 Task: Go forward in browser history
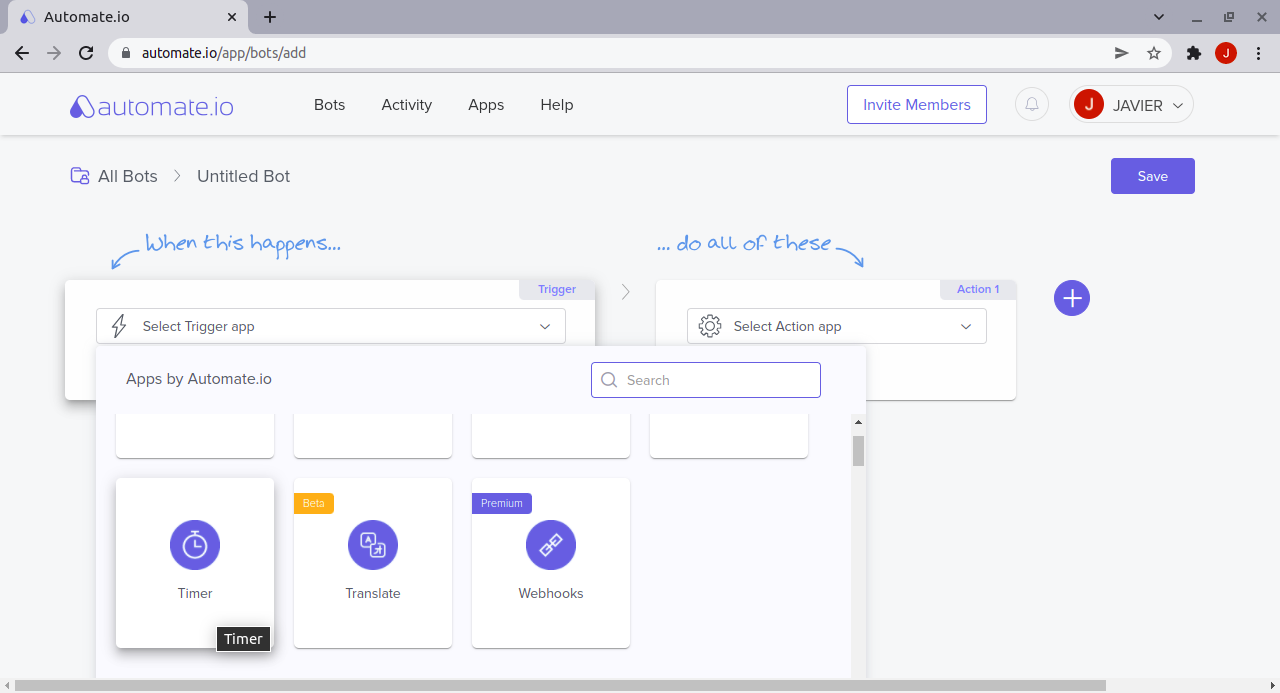[x=54, y=53]
